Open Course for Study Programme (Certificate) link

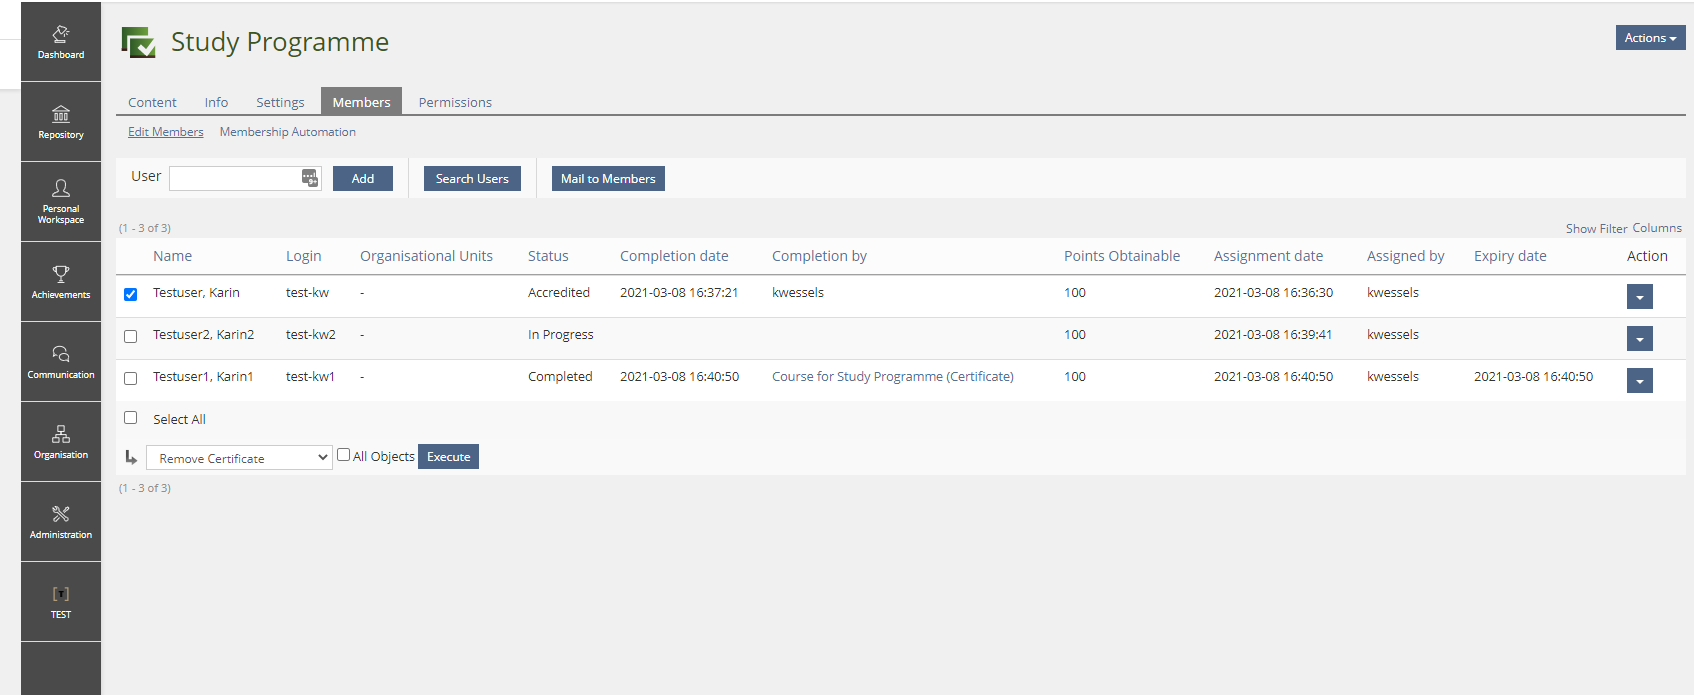click(x=892, y=377)
